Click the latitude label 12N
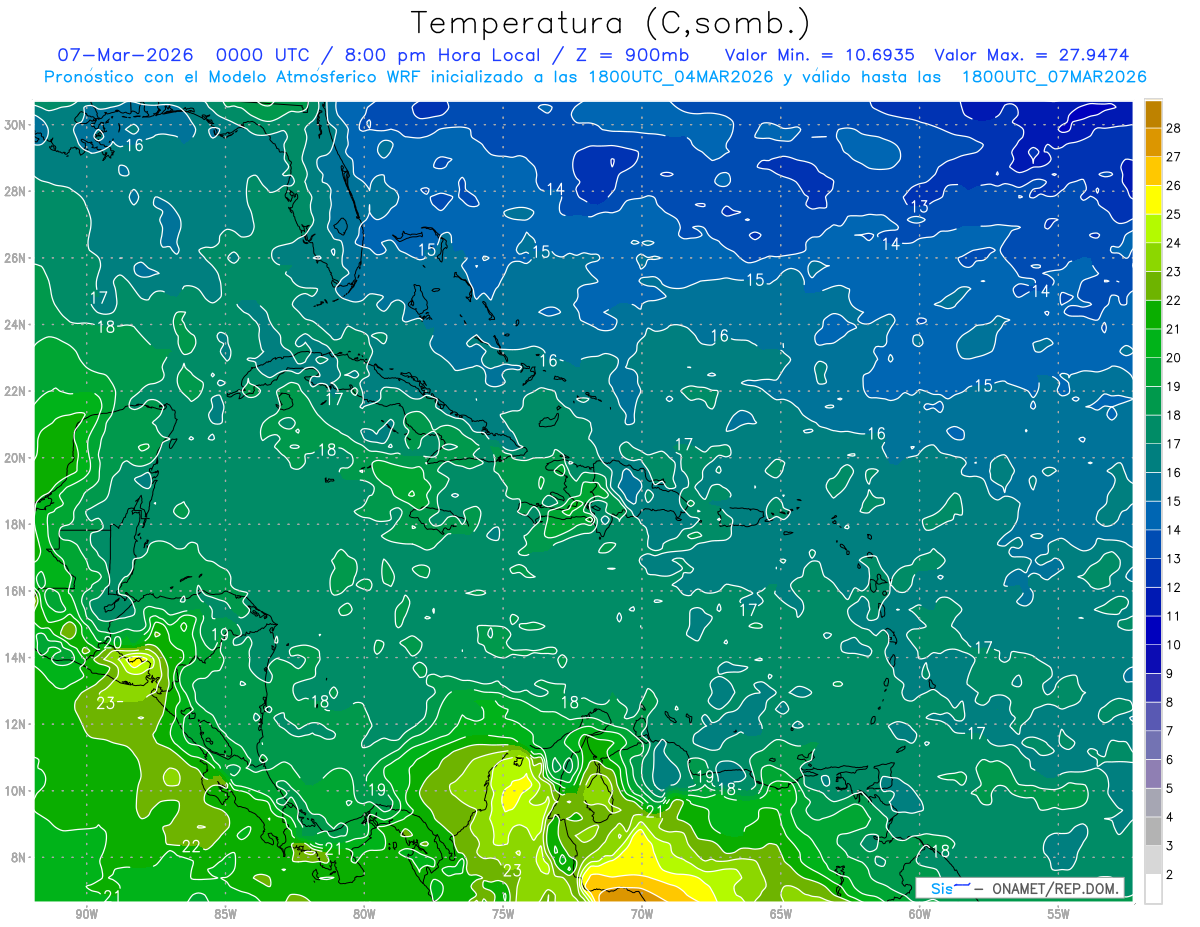Image resolution: width=1200 pixels, height=927 pixels. [x=15, y=724]
